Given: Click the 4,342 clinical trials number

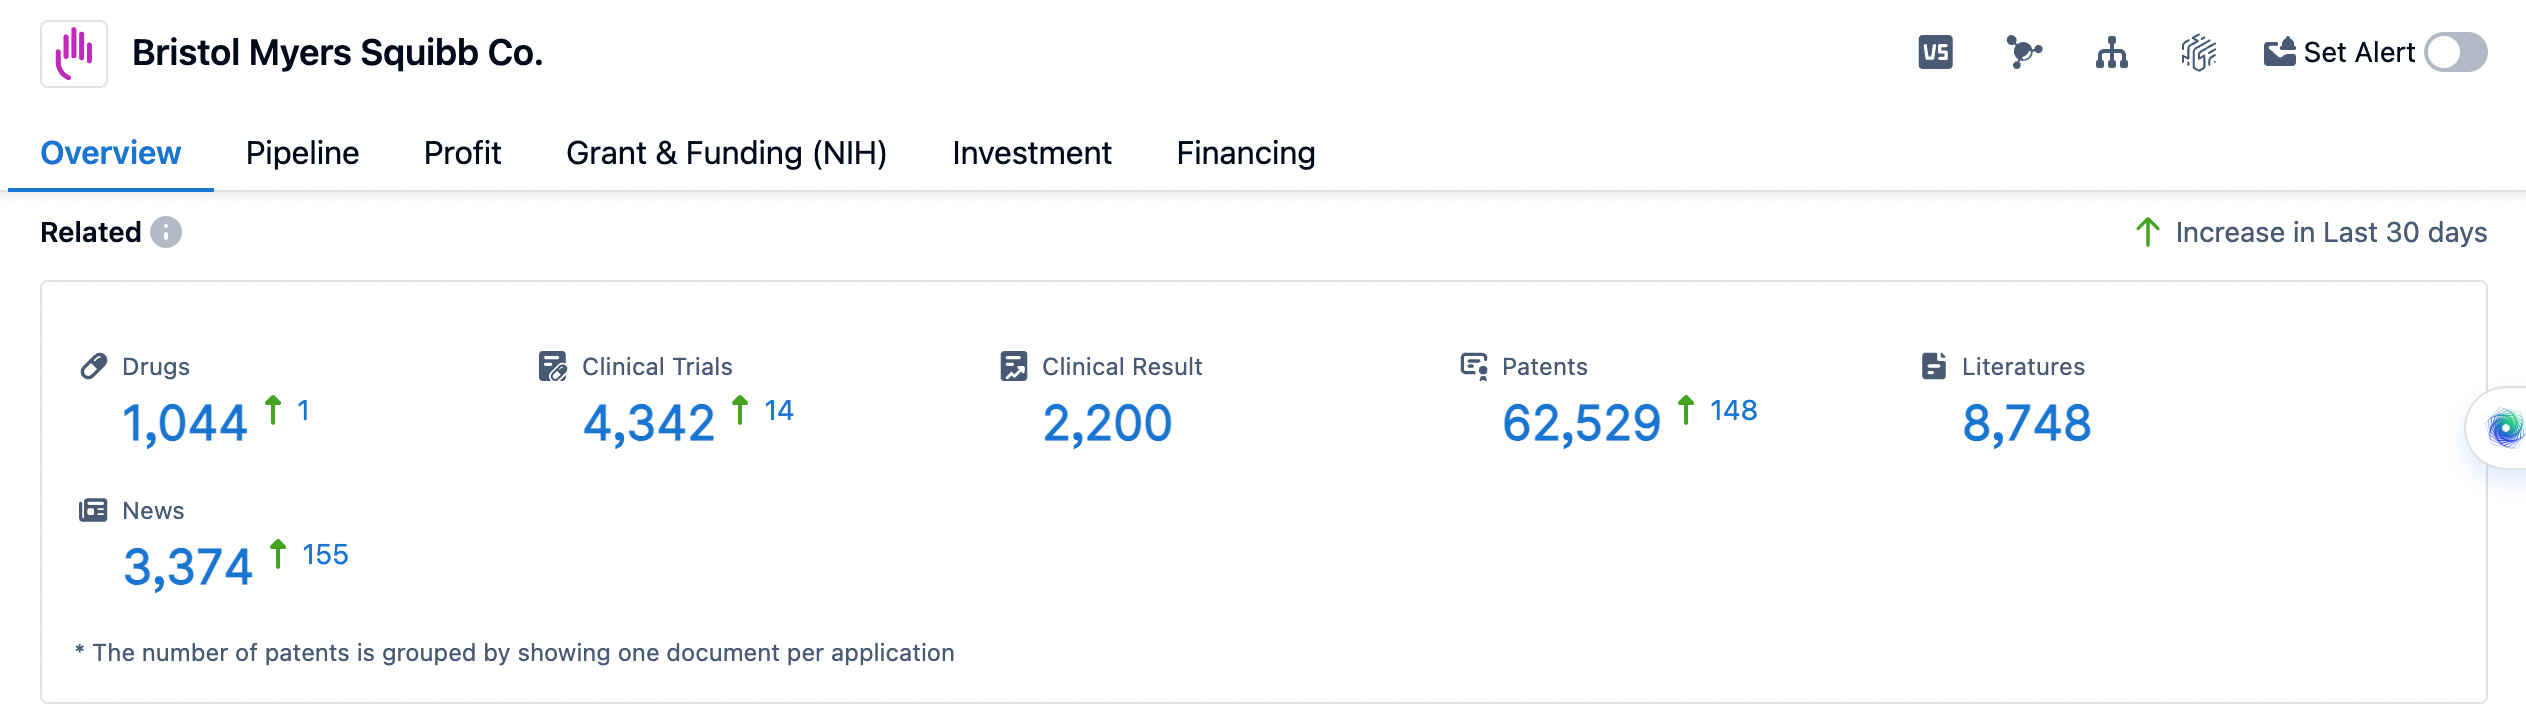Looking at the screenshot, I should pyautogui.click(x=649, y=423).
